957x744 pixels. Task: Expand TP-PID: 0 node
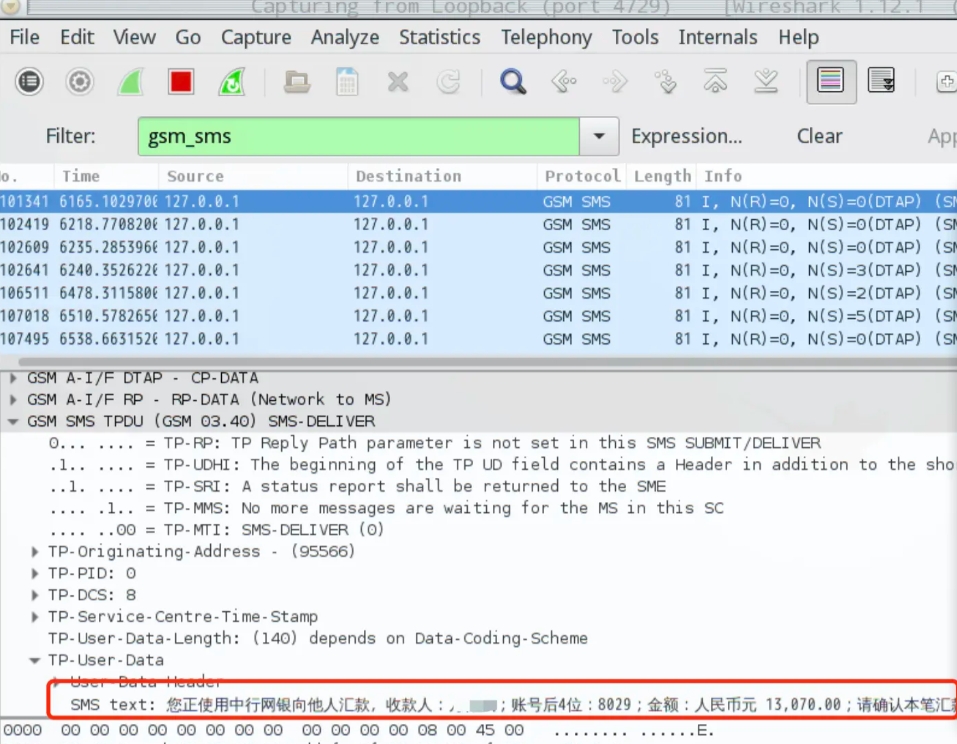(x=35, y=574)
